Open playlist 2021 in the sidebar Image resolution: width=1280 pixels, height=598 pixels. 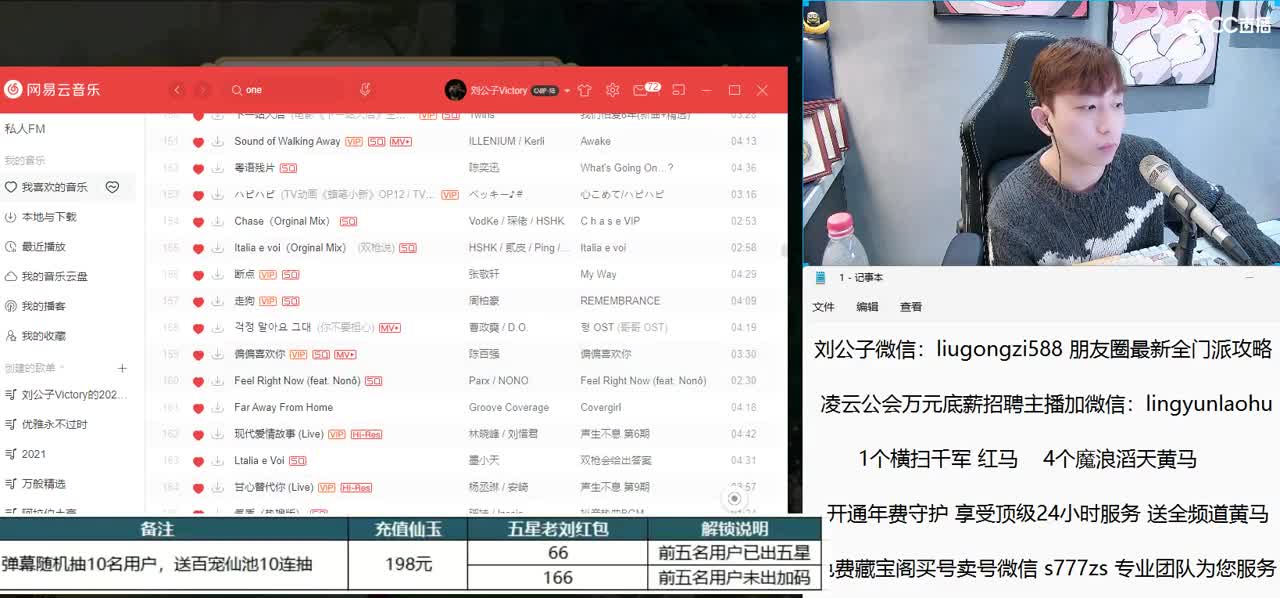(34, 454)
